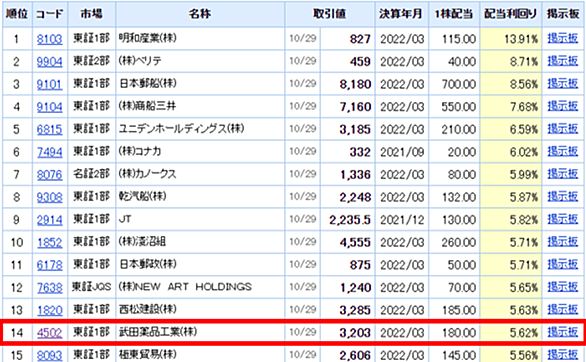
Task: Click the 東証JQS market cell
Action: 92,288
